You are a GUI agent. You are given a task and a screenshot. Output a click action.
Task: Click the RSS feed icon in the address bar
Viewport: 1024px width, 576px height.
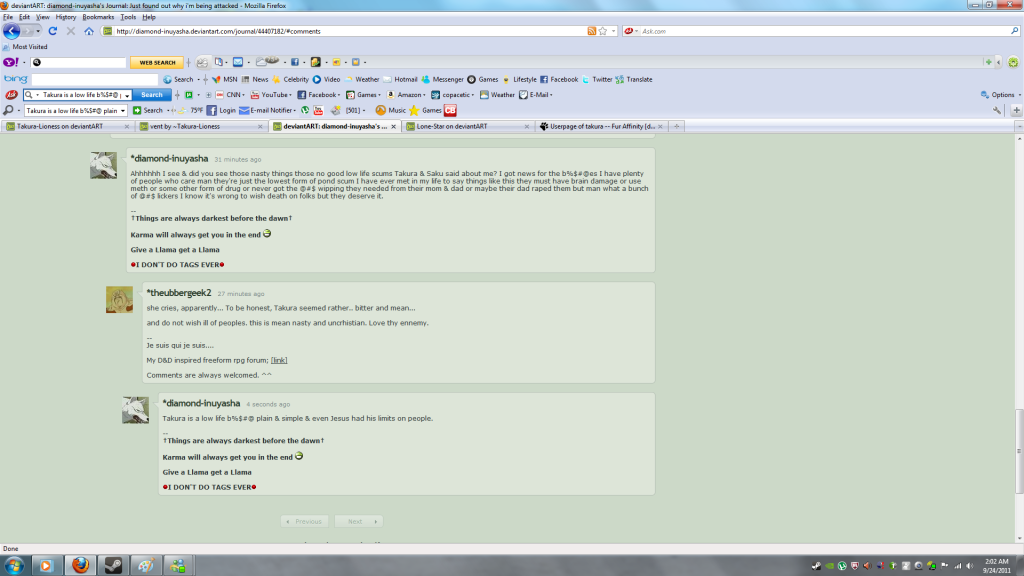[x=591, y=31]
